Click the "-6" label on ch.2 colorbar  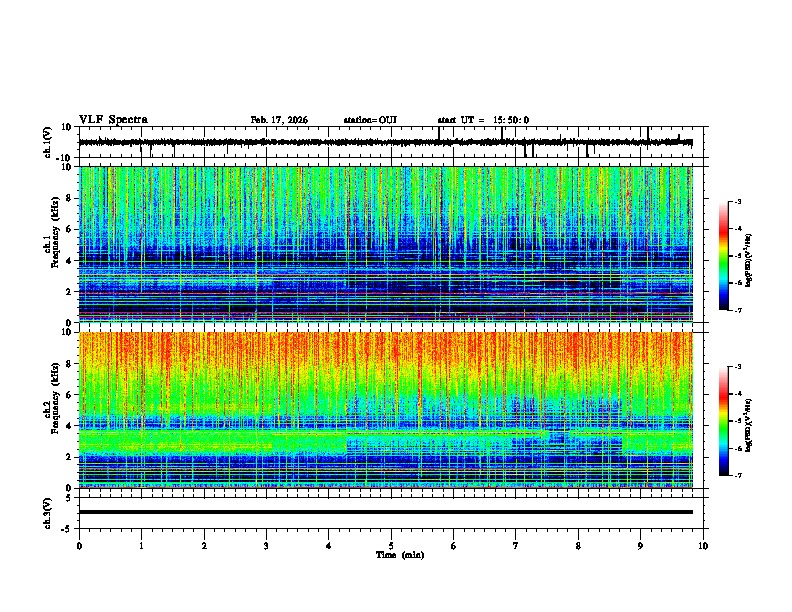coord(738,448)
